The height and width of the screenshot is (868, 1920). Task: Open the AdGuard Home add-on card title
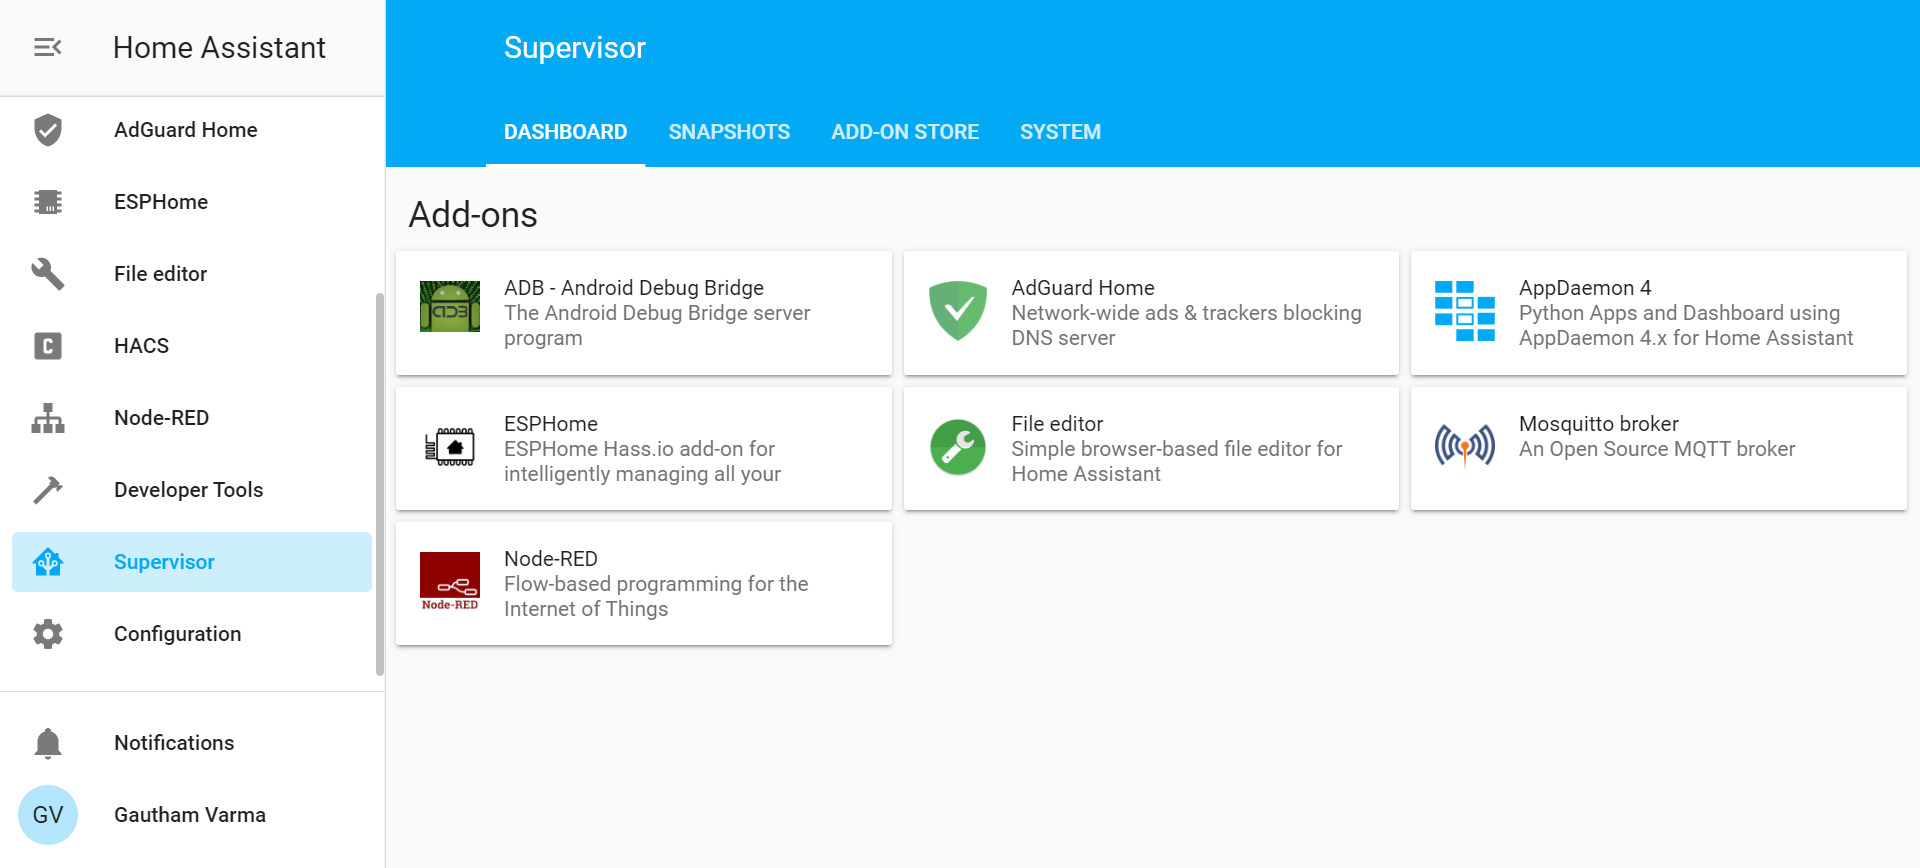point(1083,288)
